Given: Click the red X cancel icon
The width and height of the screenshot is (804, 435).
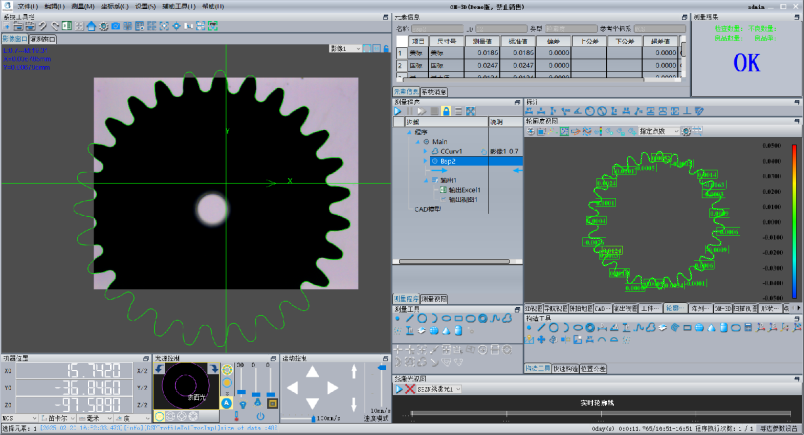Looking at the screenshot, I should (x=410, y=388).
